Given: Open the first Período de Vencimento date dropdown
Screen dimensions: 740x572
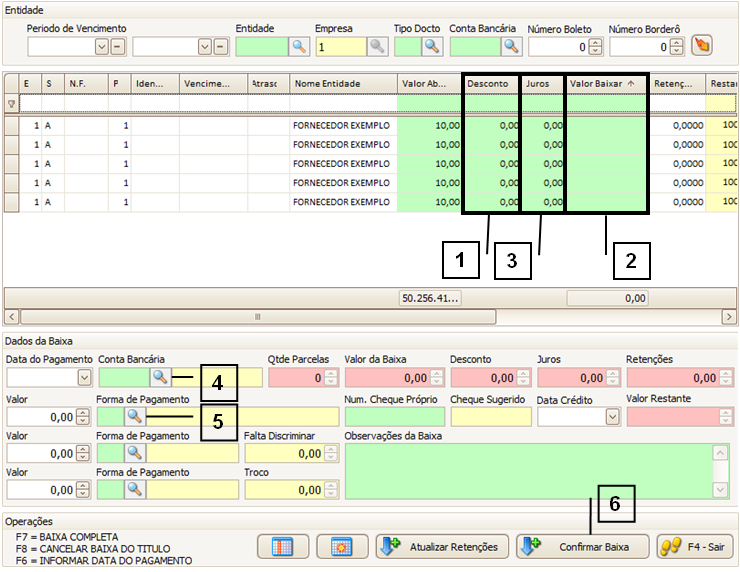Looking at the screenshot, I should tap(101, 47).
